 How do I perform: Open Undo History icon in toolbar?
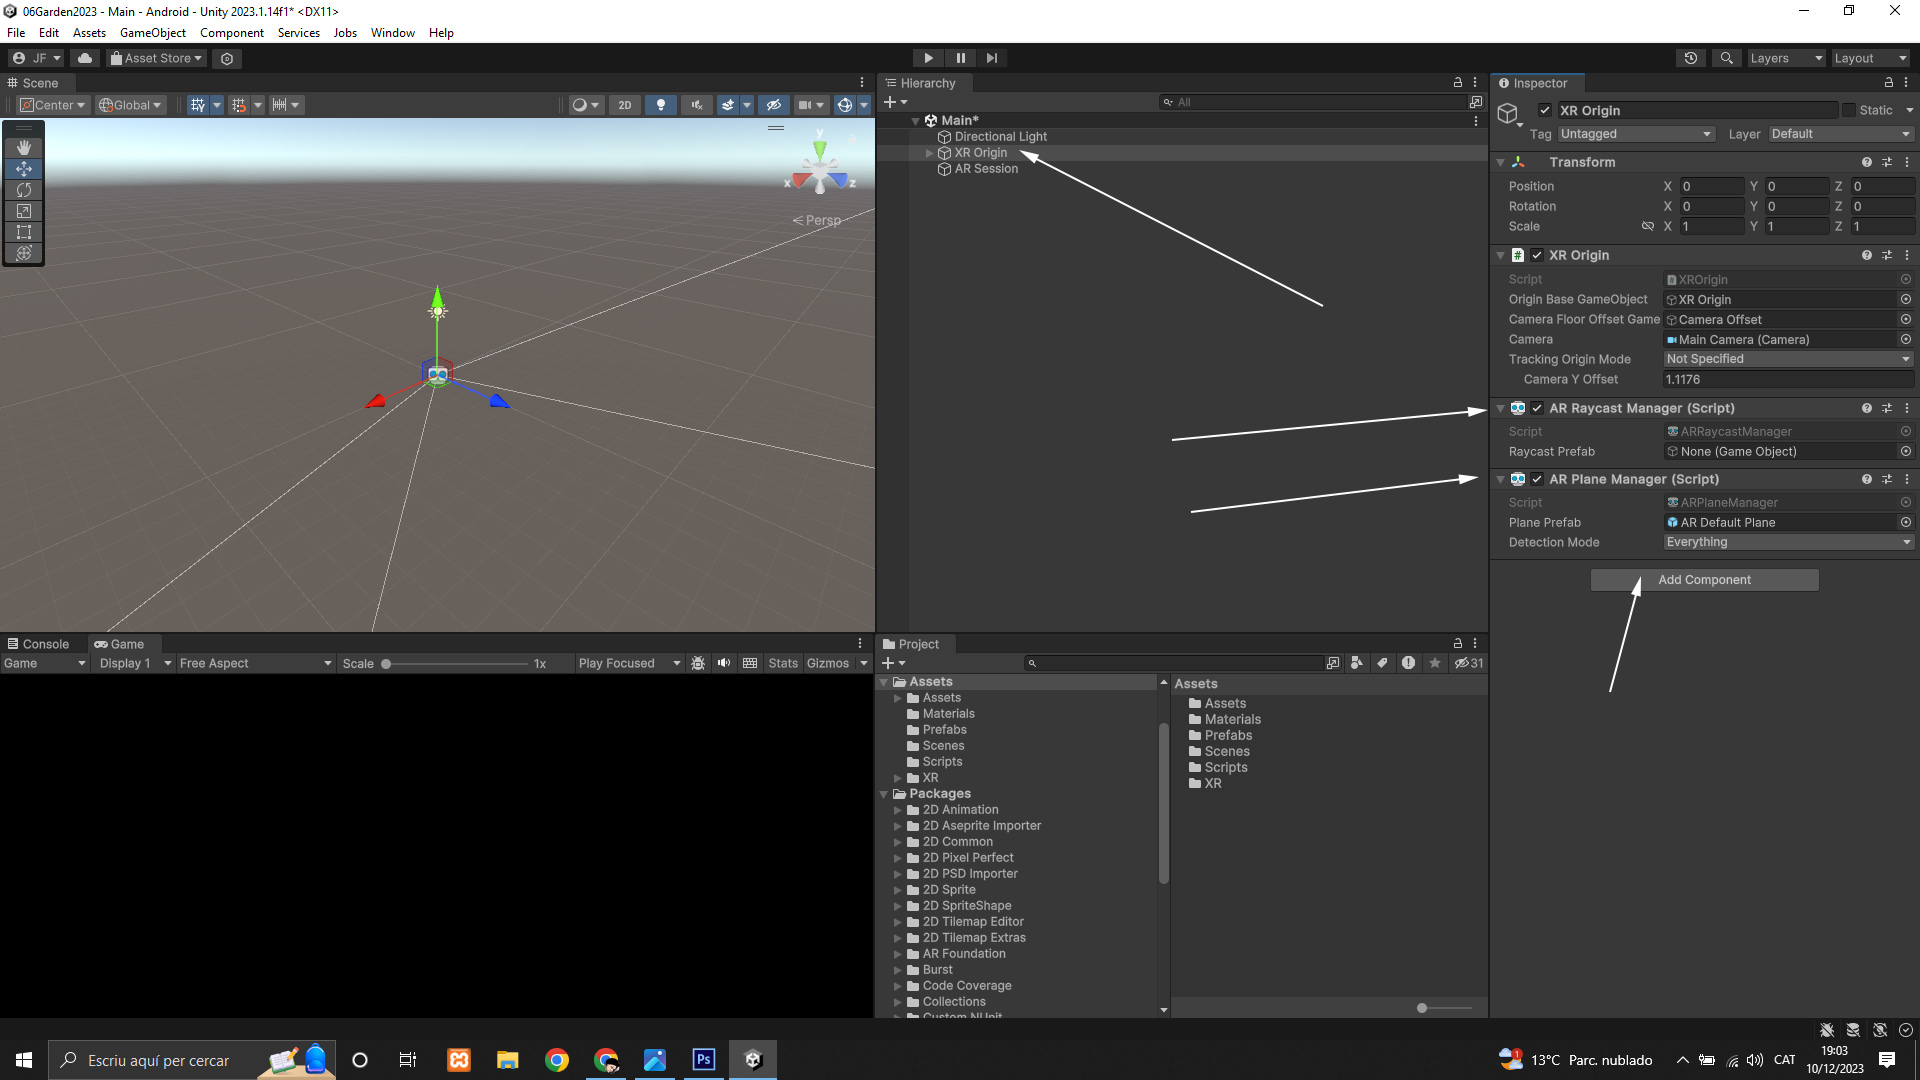[1691, 58]
